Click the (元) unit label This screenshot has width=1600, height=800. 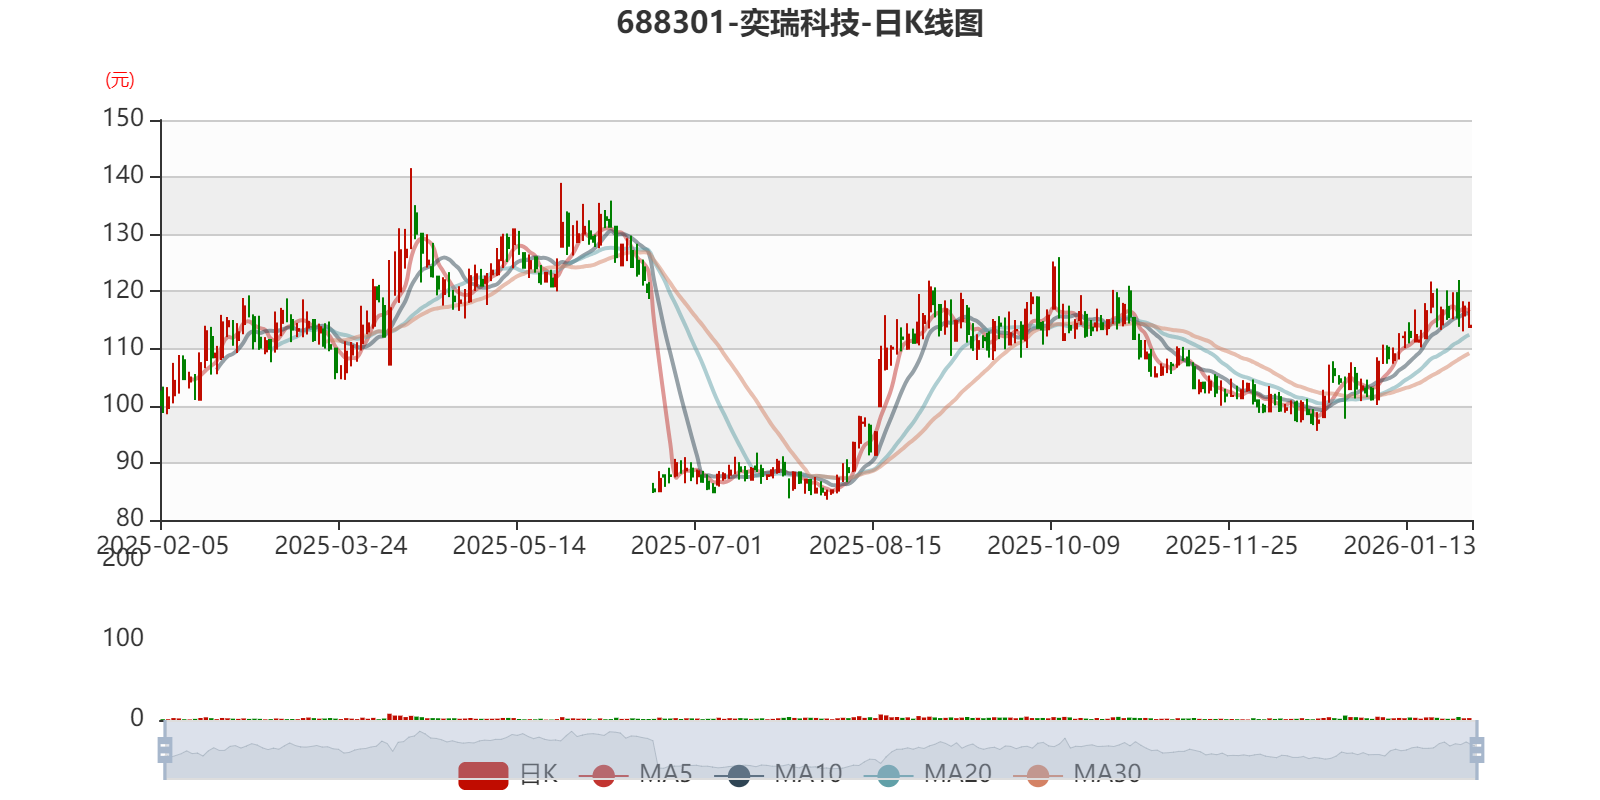click(x=120, y=80)
